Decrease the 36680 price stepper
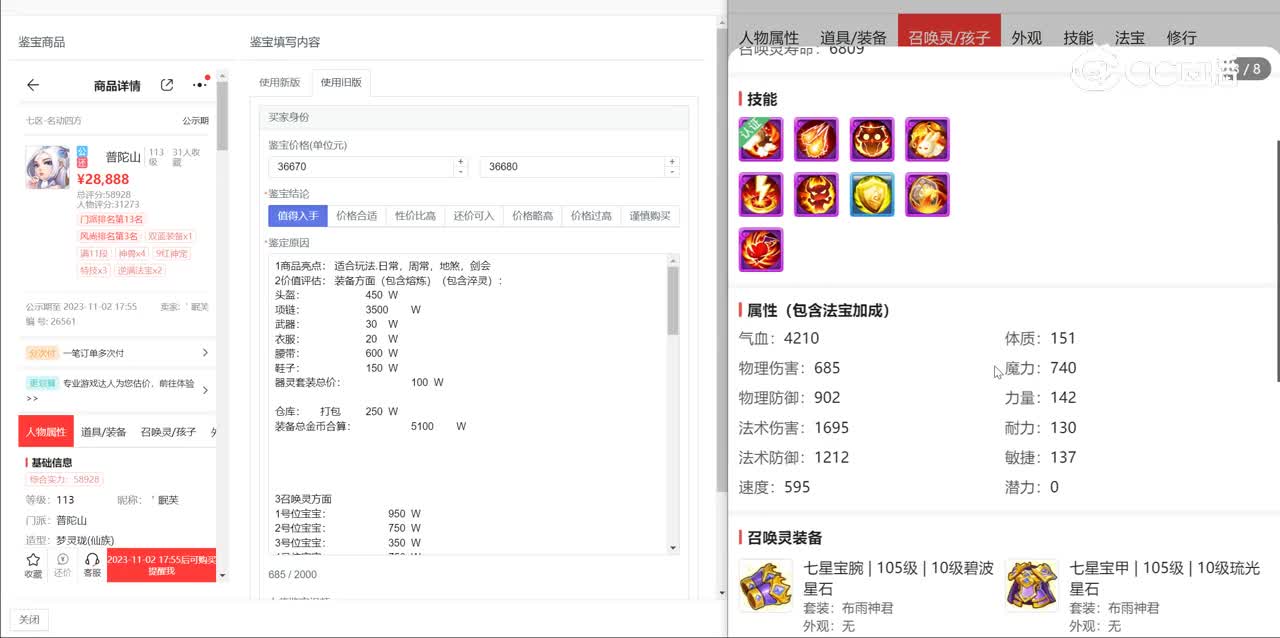Image resolution: width=1280 pixels, height=638 pixels. [672, 172]
